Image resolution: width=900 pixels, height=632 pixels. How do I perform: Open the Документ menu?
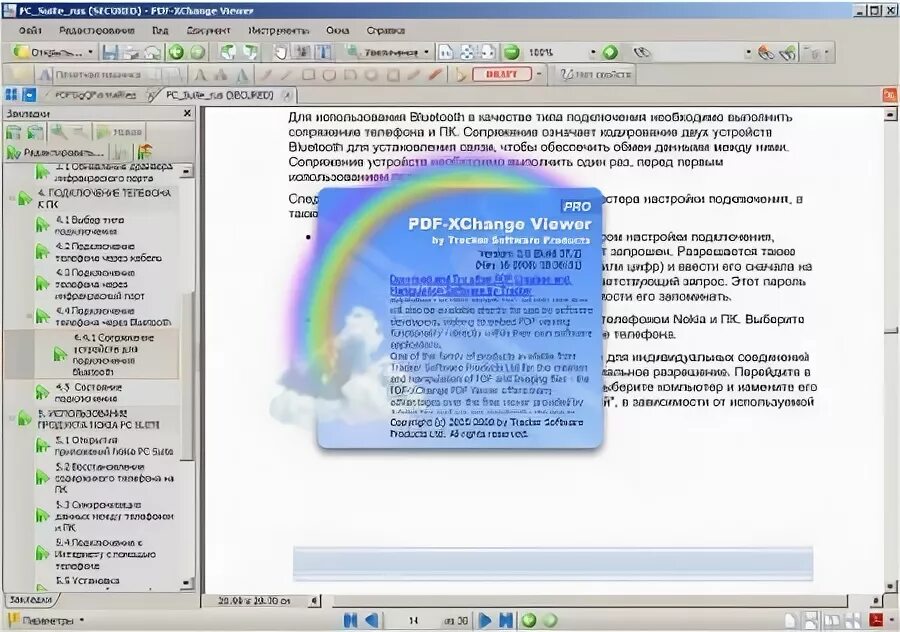208,30
